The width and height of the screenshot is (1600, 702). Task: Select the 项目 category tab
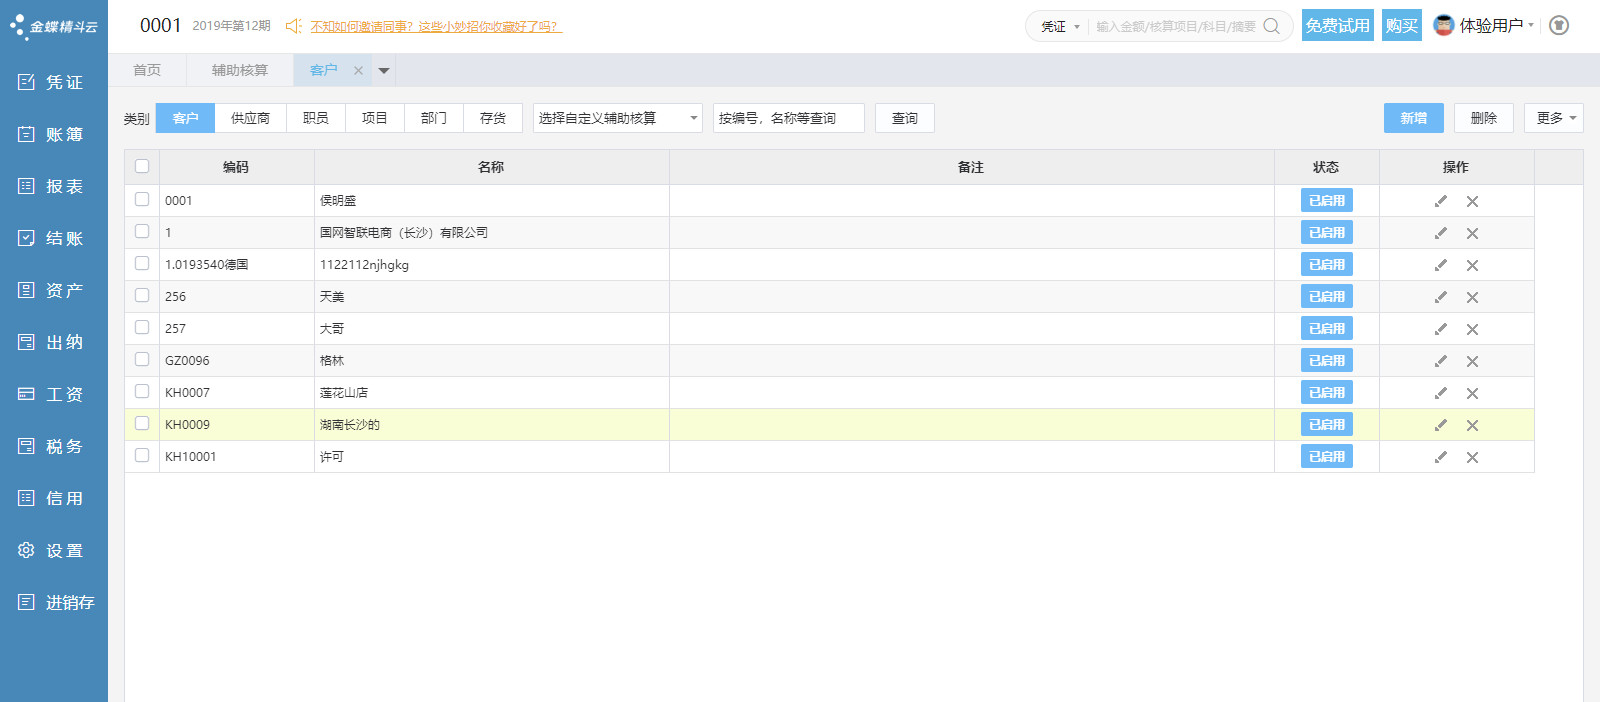[x=375, y=118]
